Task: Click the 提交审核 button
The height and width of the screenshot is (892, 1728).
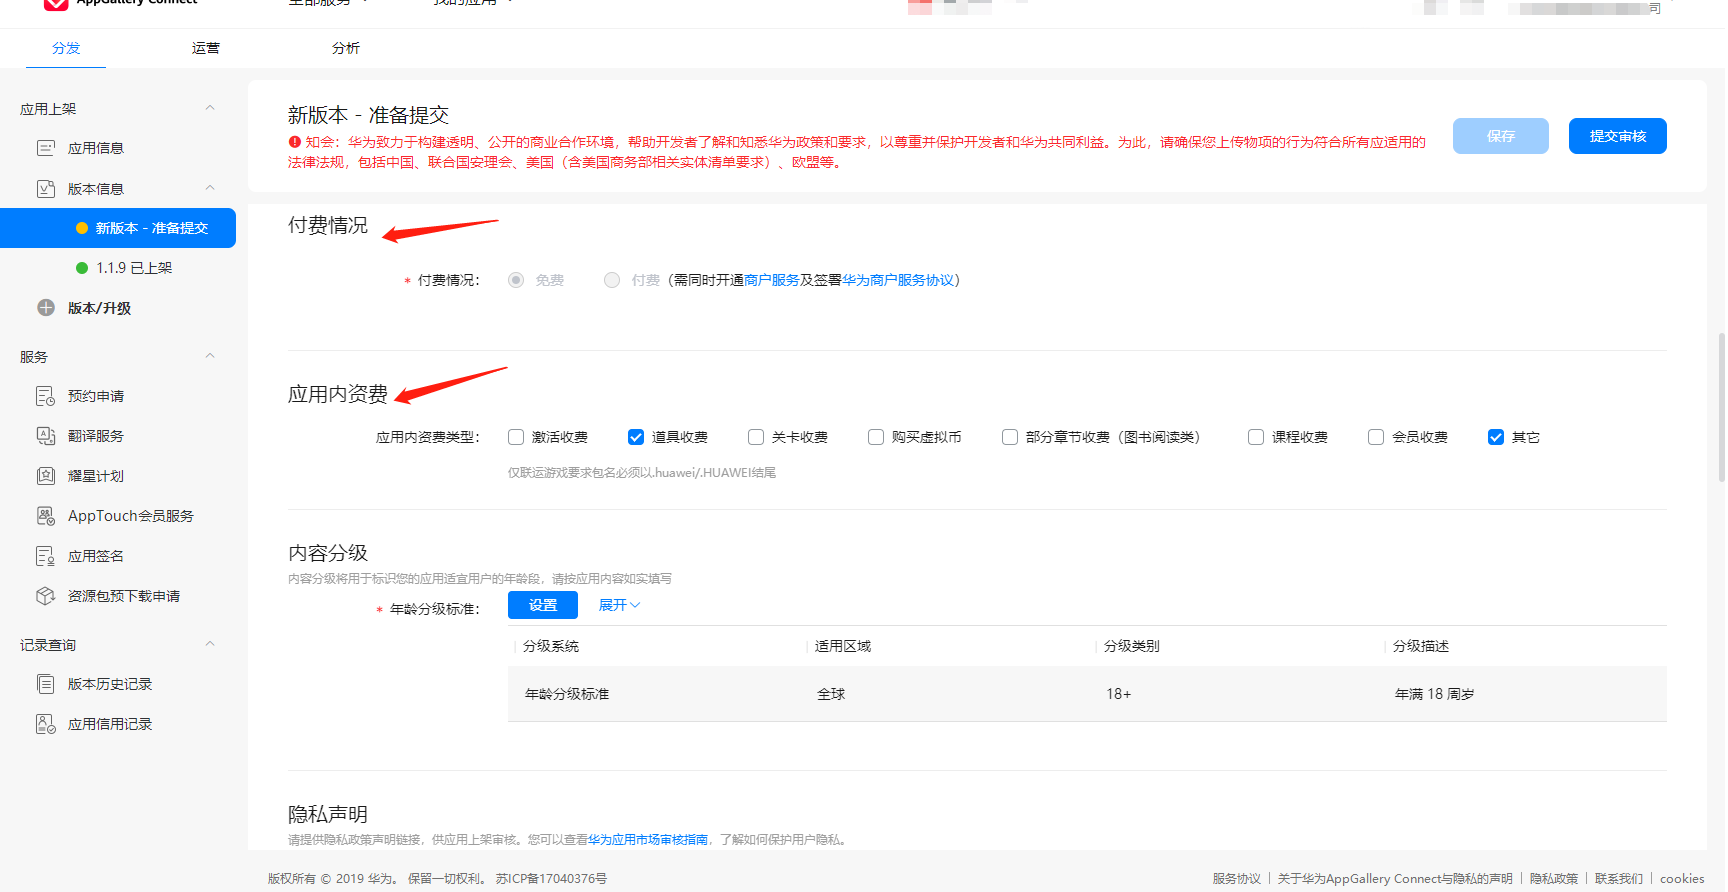Action: 1618,136
